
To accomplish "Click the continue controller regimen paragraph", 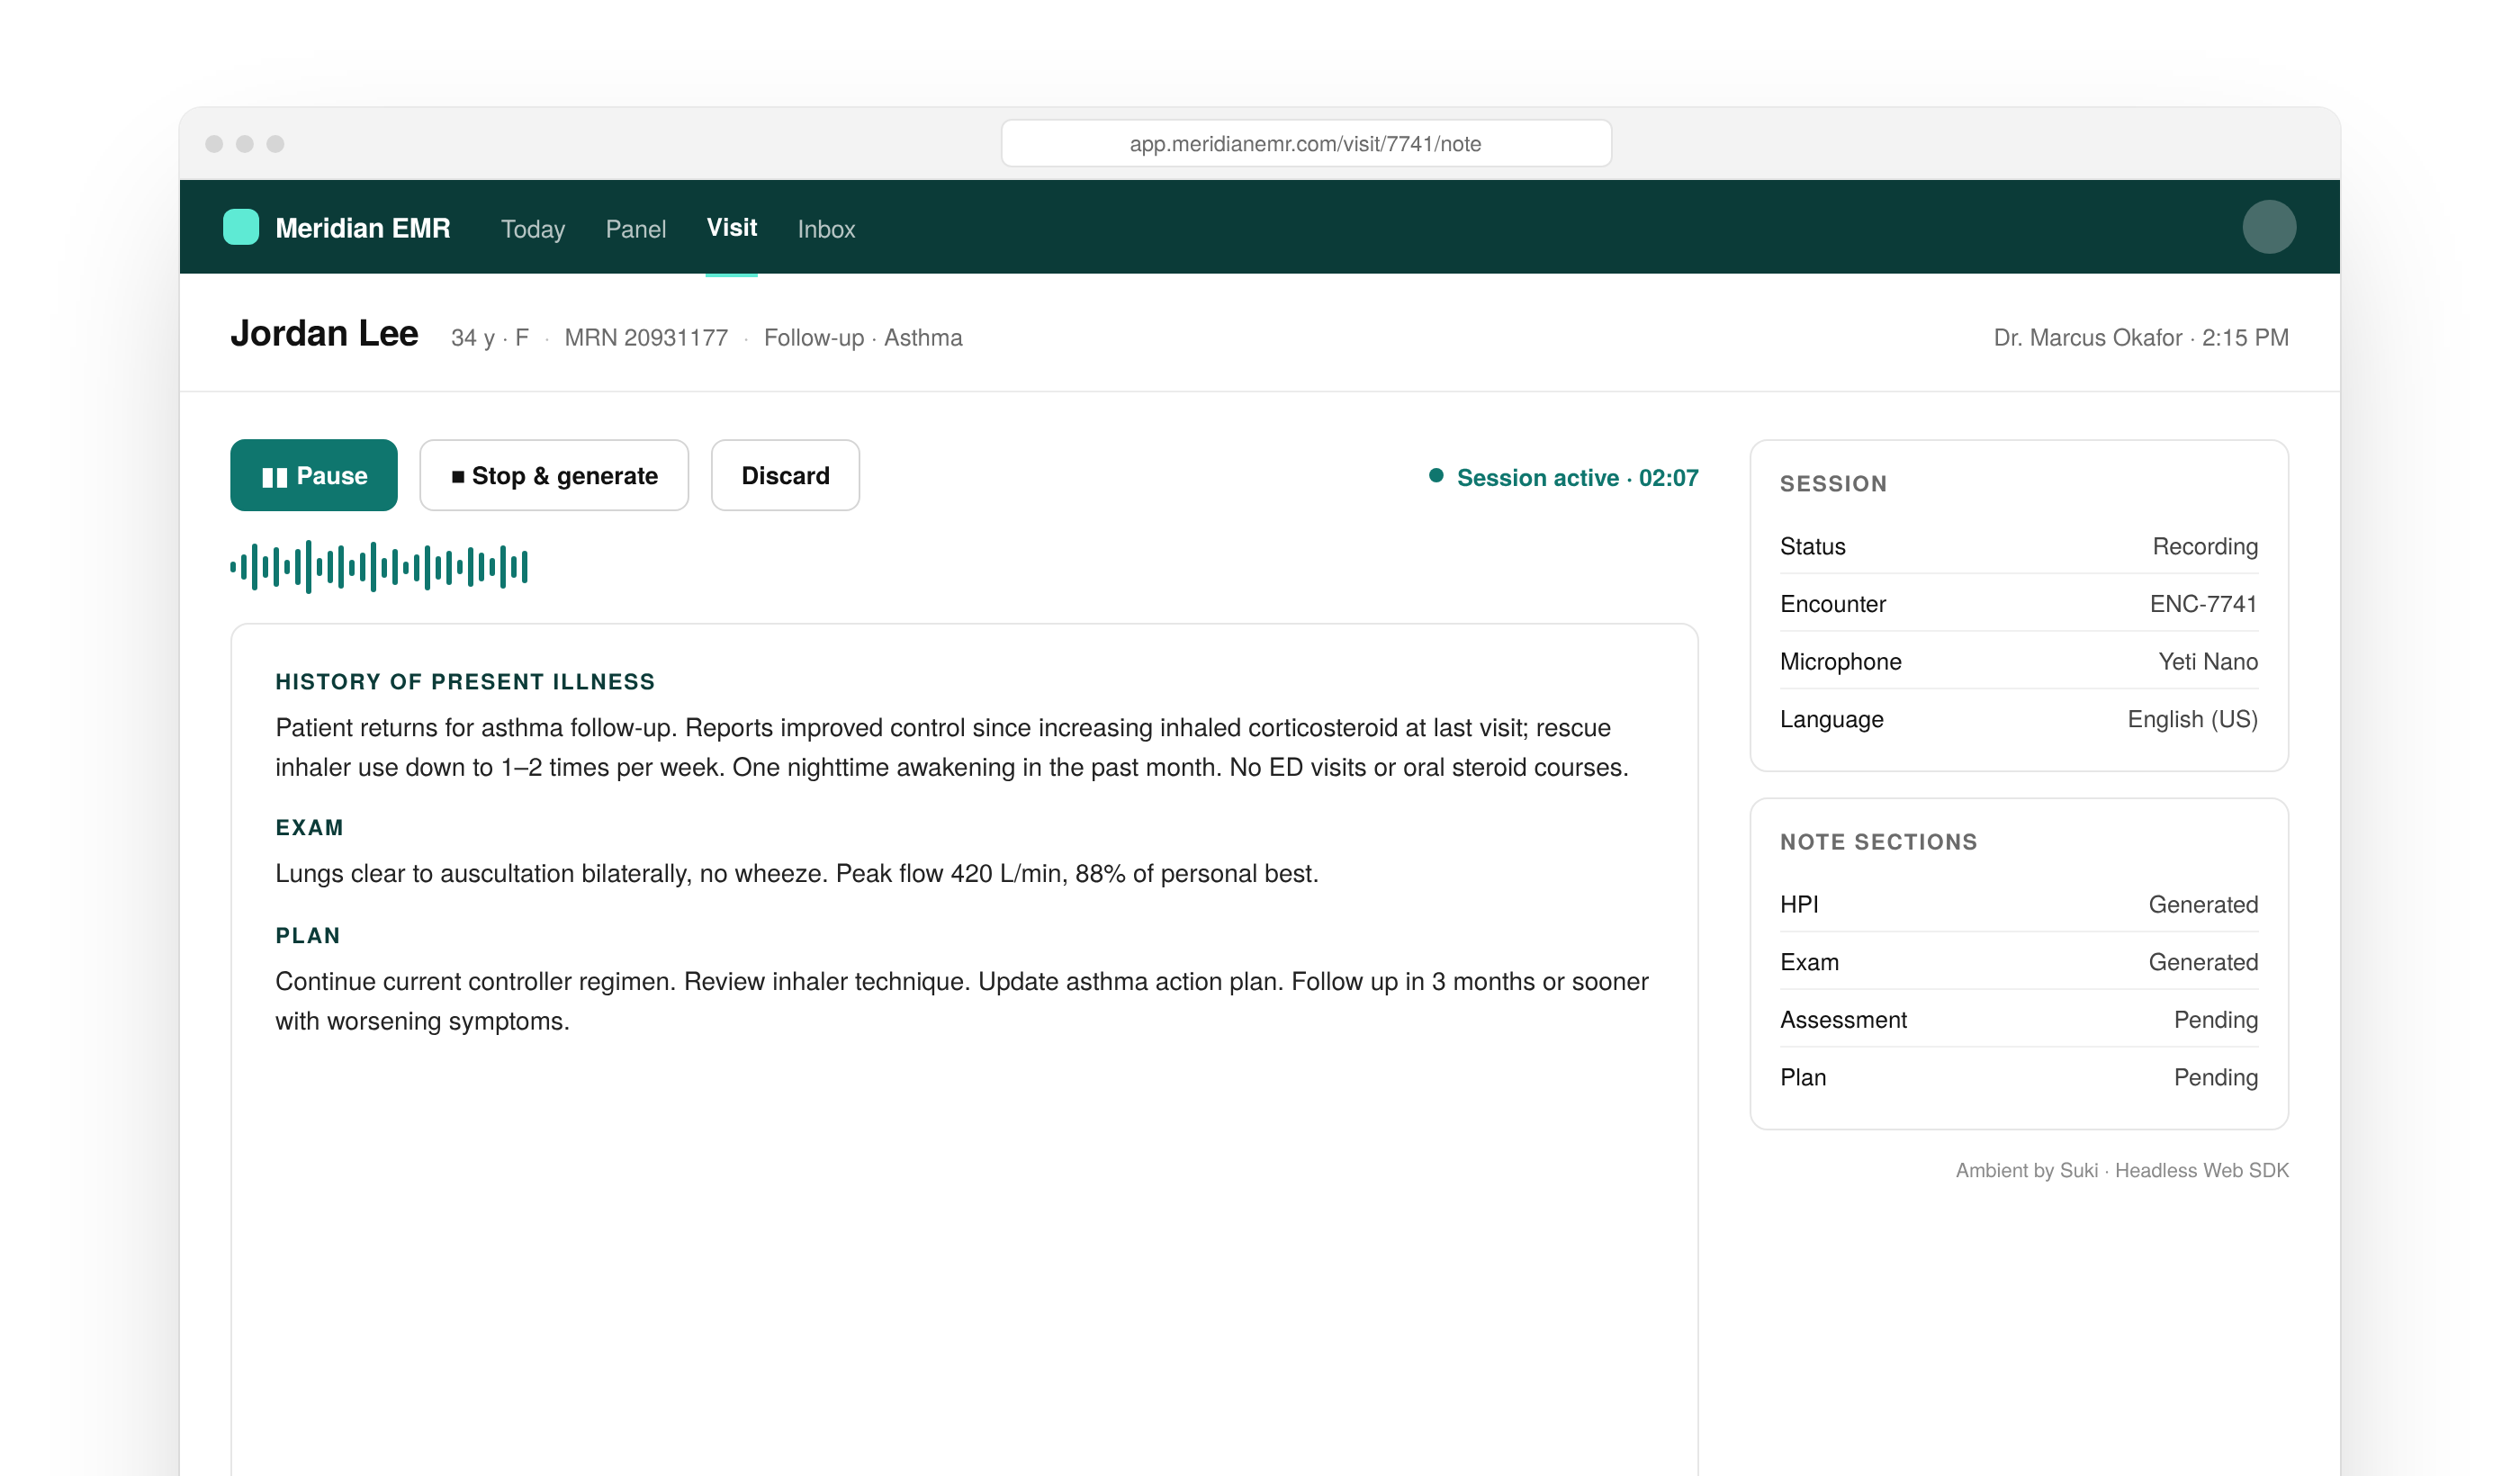I will [x=962, y=1002].
